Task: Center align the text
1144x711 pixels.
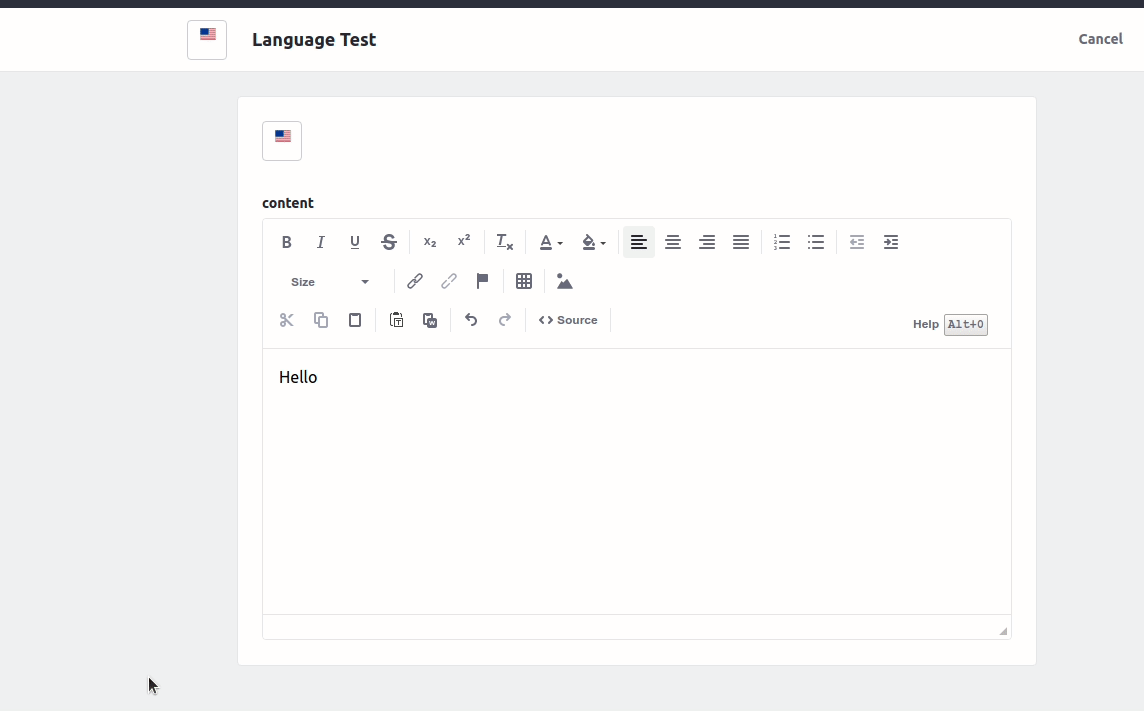Action: 673,242
